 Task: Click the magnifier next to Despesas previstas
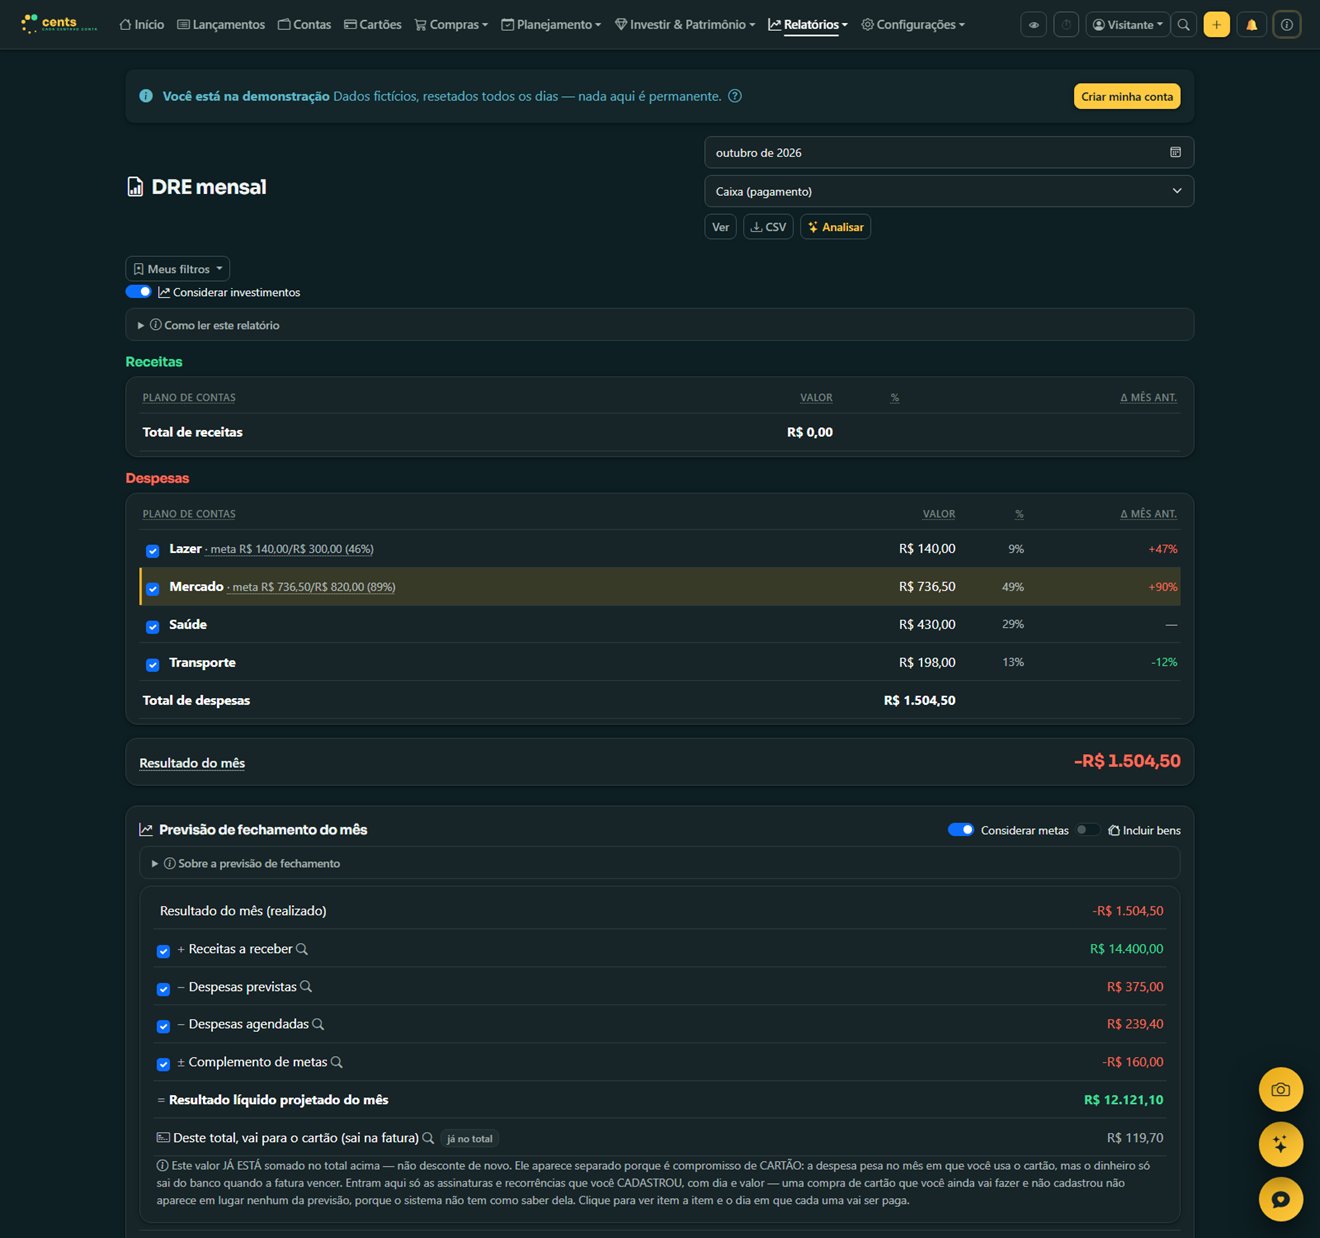306,987
